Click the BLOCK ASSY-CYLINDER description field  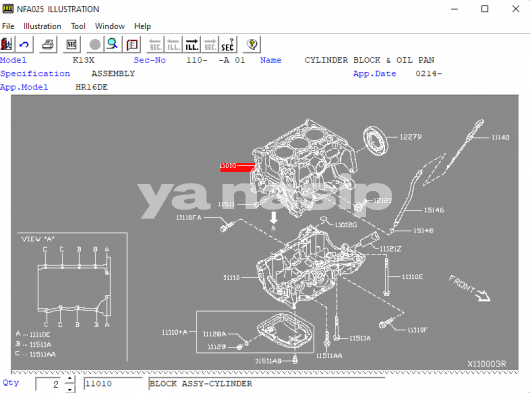point(267,384)
